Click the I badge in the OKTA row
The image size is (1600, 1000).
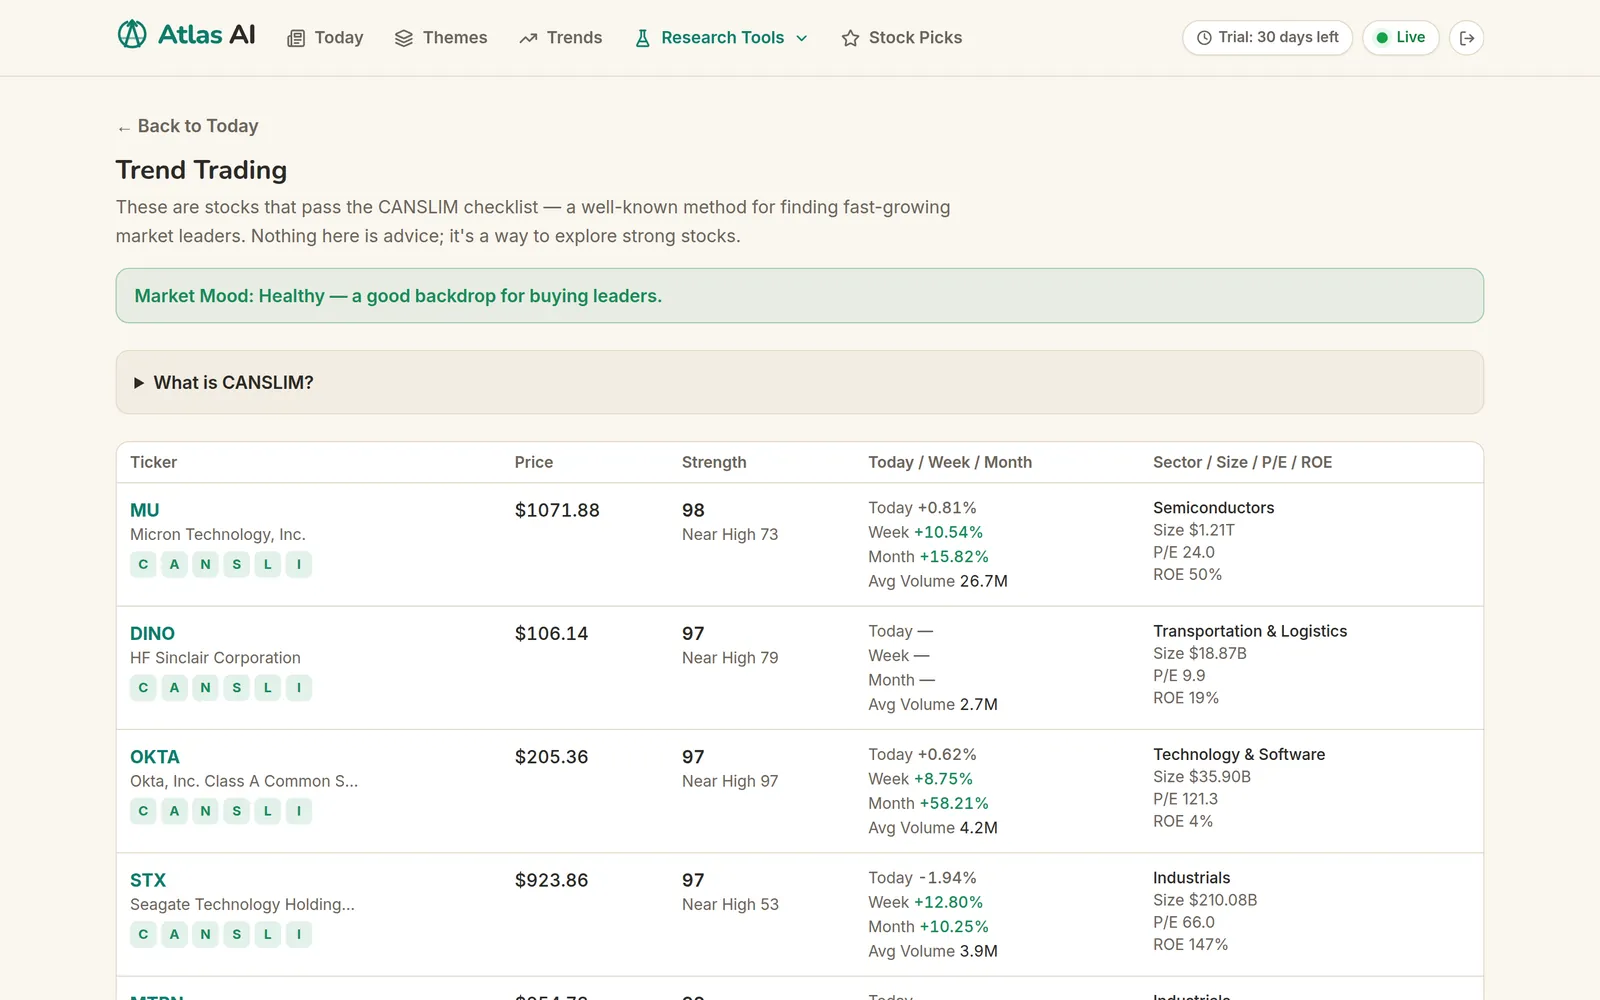click(298, 811)
